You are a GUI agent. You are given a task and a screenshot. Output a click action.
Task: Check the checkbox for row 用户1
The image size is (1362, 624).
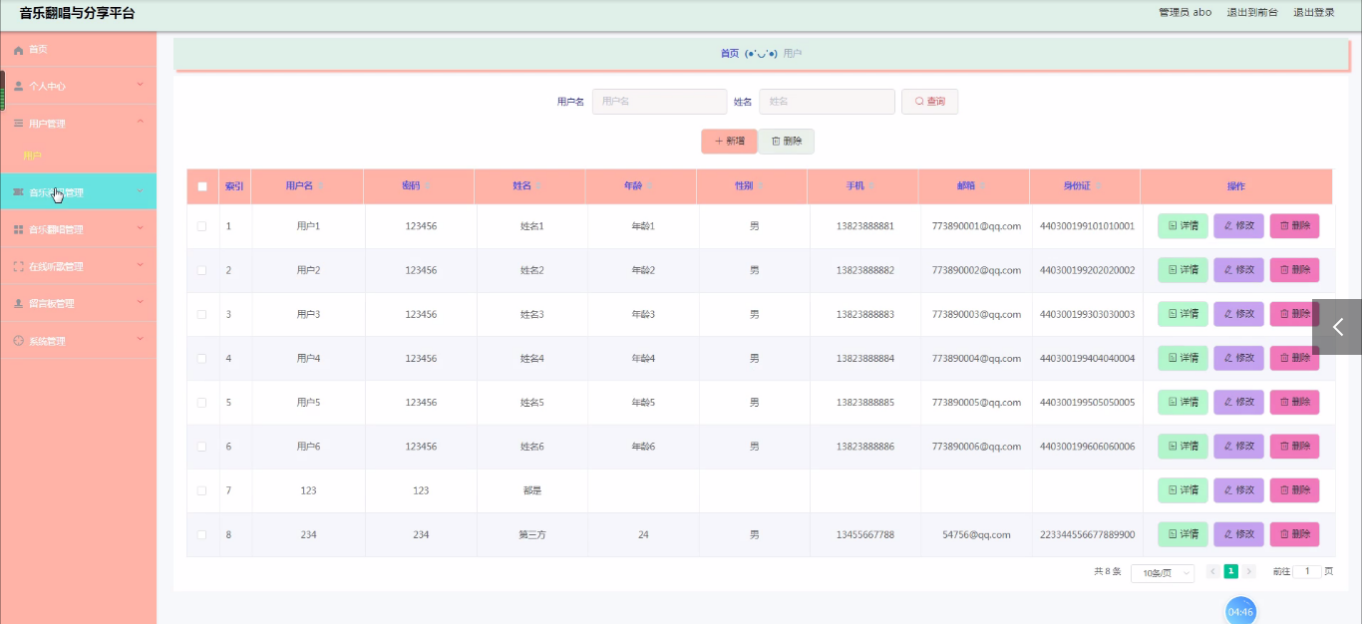pos(202,226)
